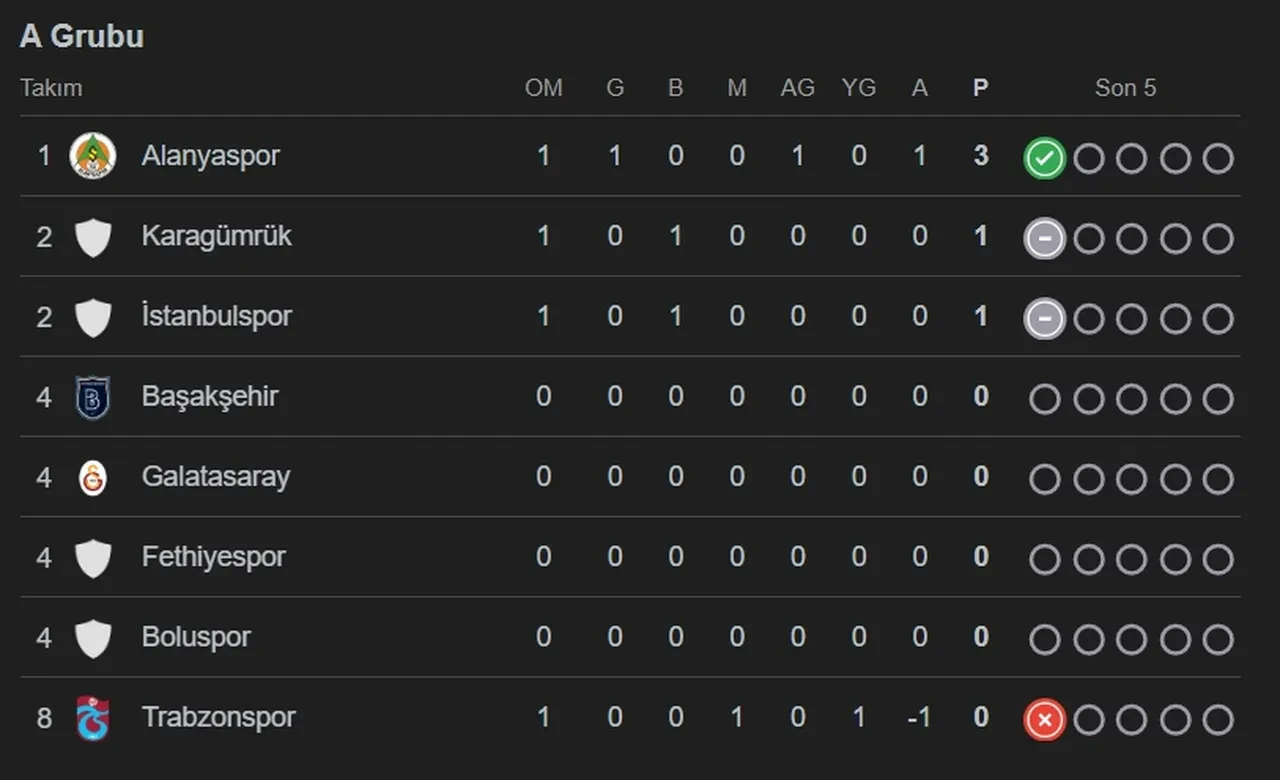The width and height of the screenshot is (1280, 780).
Task: Click the Başakşehir club crest
Action: click(x=93, y=397)
